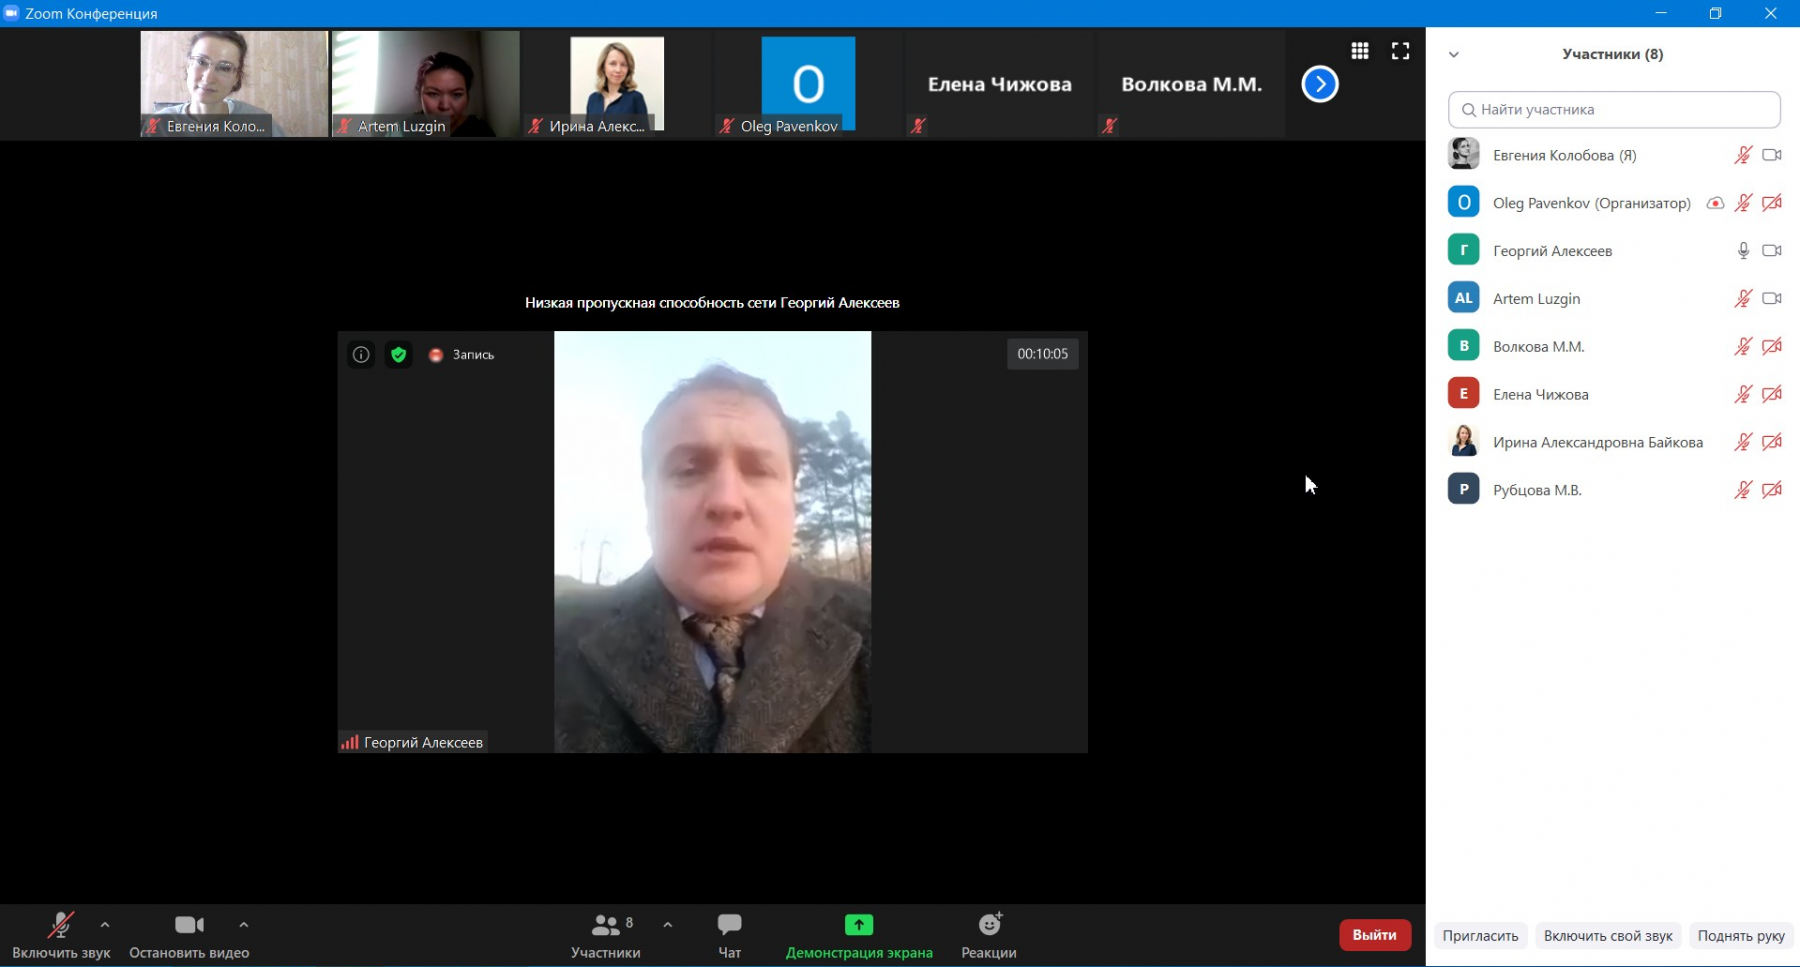Click camera icon for Георгий Алексеев

pos(1772,251)
